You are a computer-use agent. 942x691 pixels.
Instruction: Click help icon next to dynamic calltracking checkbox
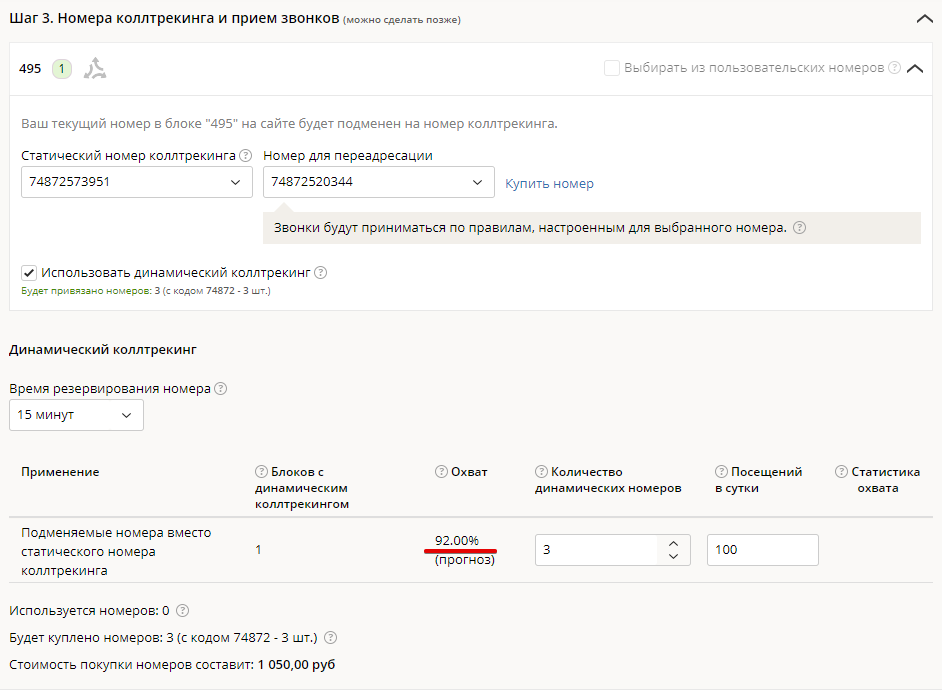pos(321,273)
